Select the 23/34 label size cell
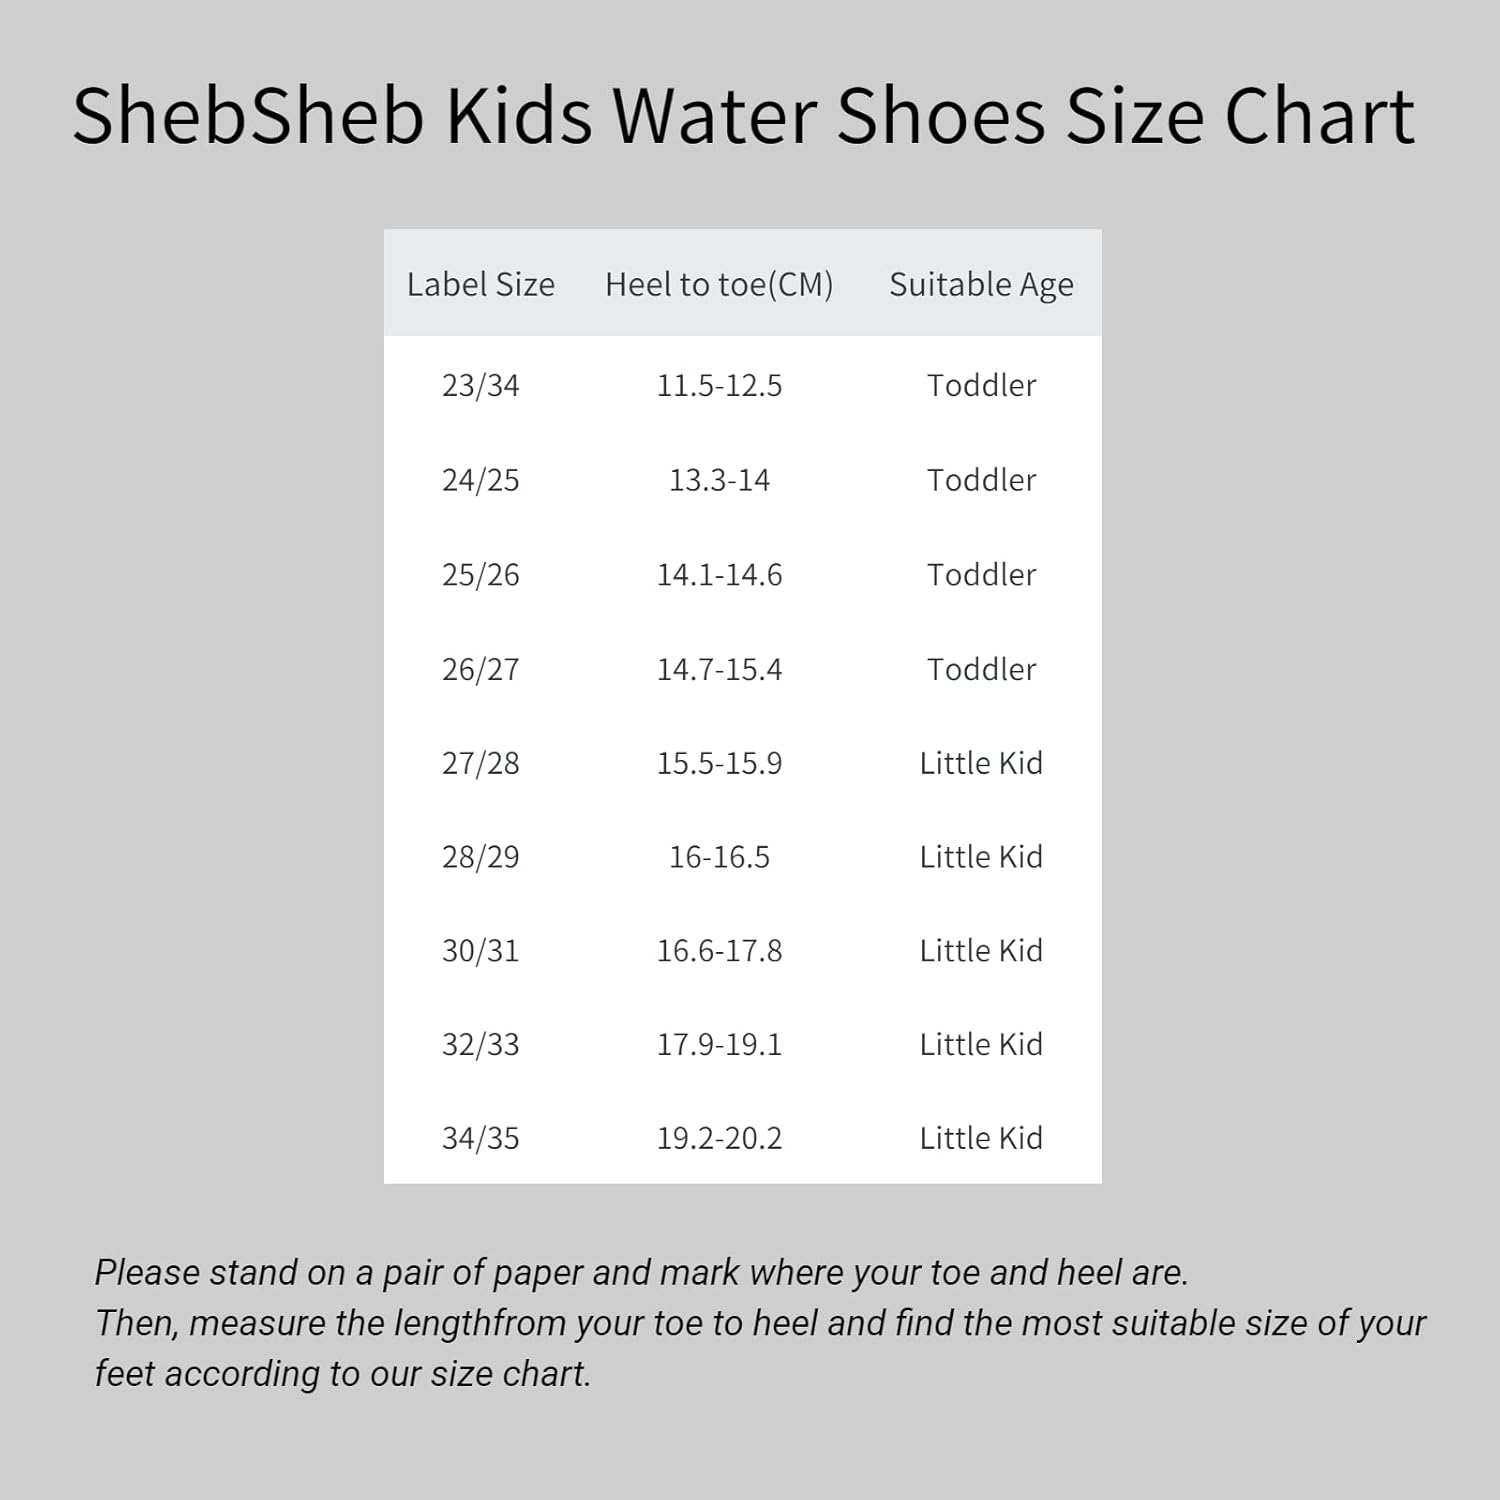Viewport: 1500px width, 1500px height. [x=480, y=385]
